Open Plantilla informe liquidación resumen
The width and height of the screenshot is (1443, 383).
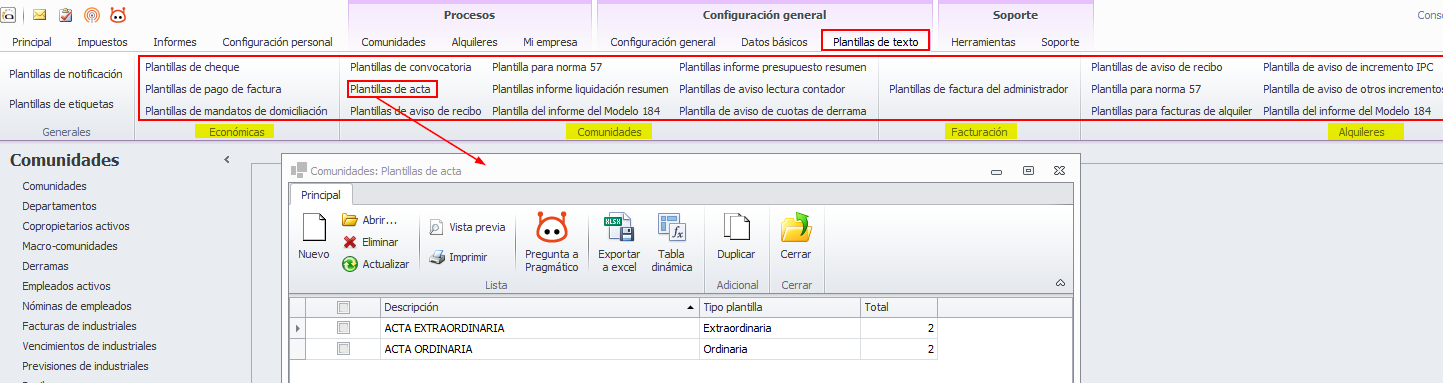[x=580, y=89]
